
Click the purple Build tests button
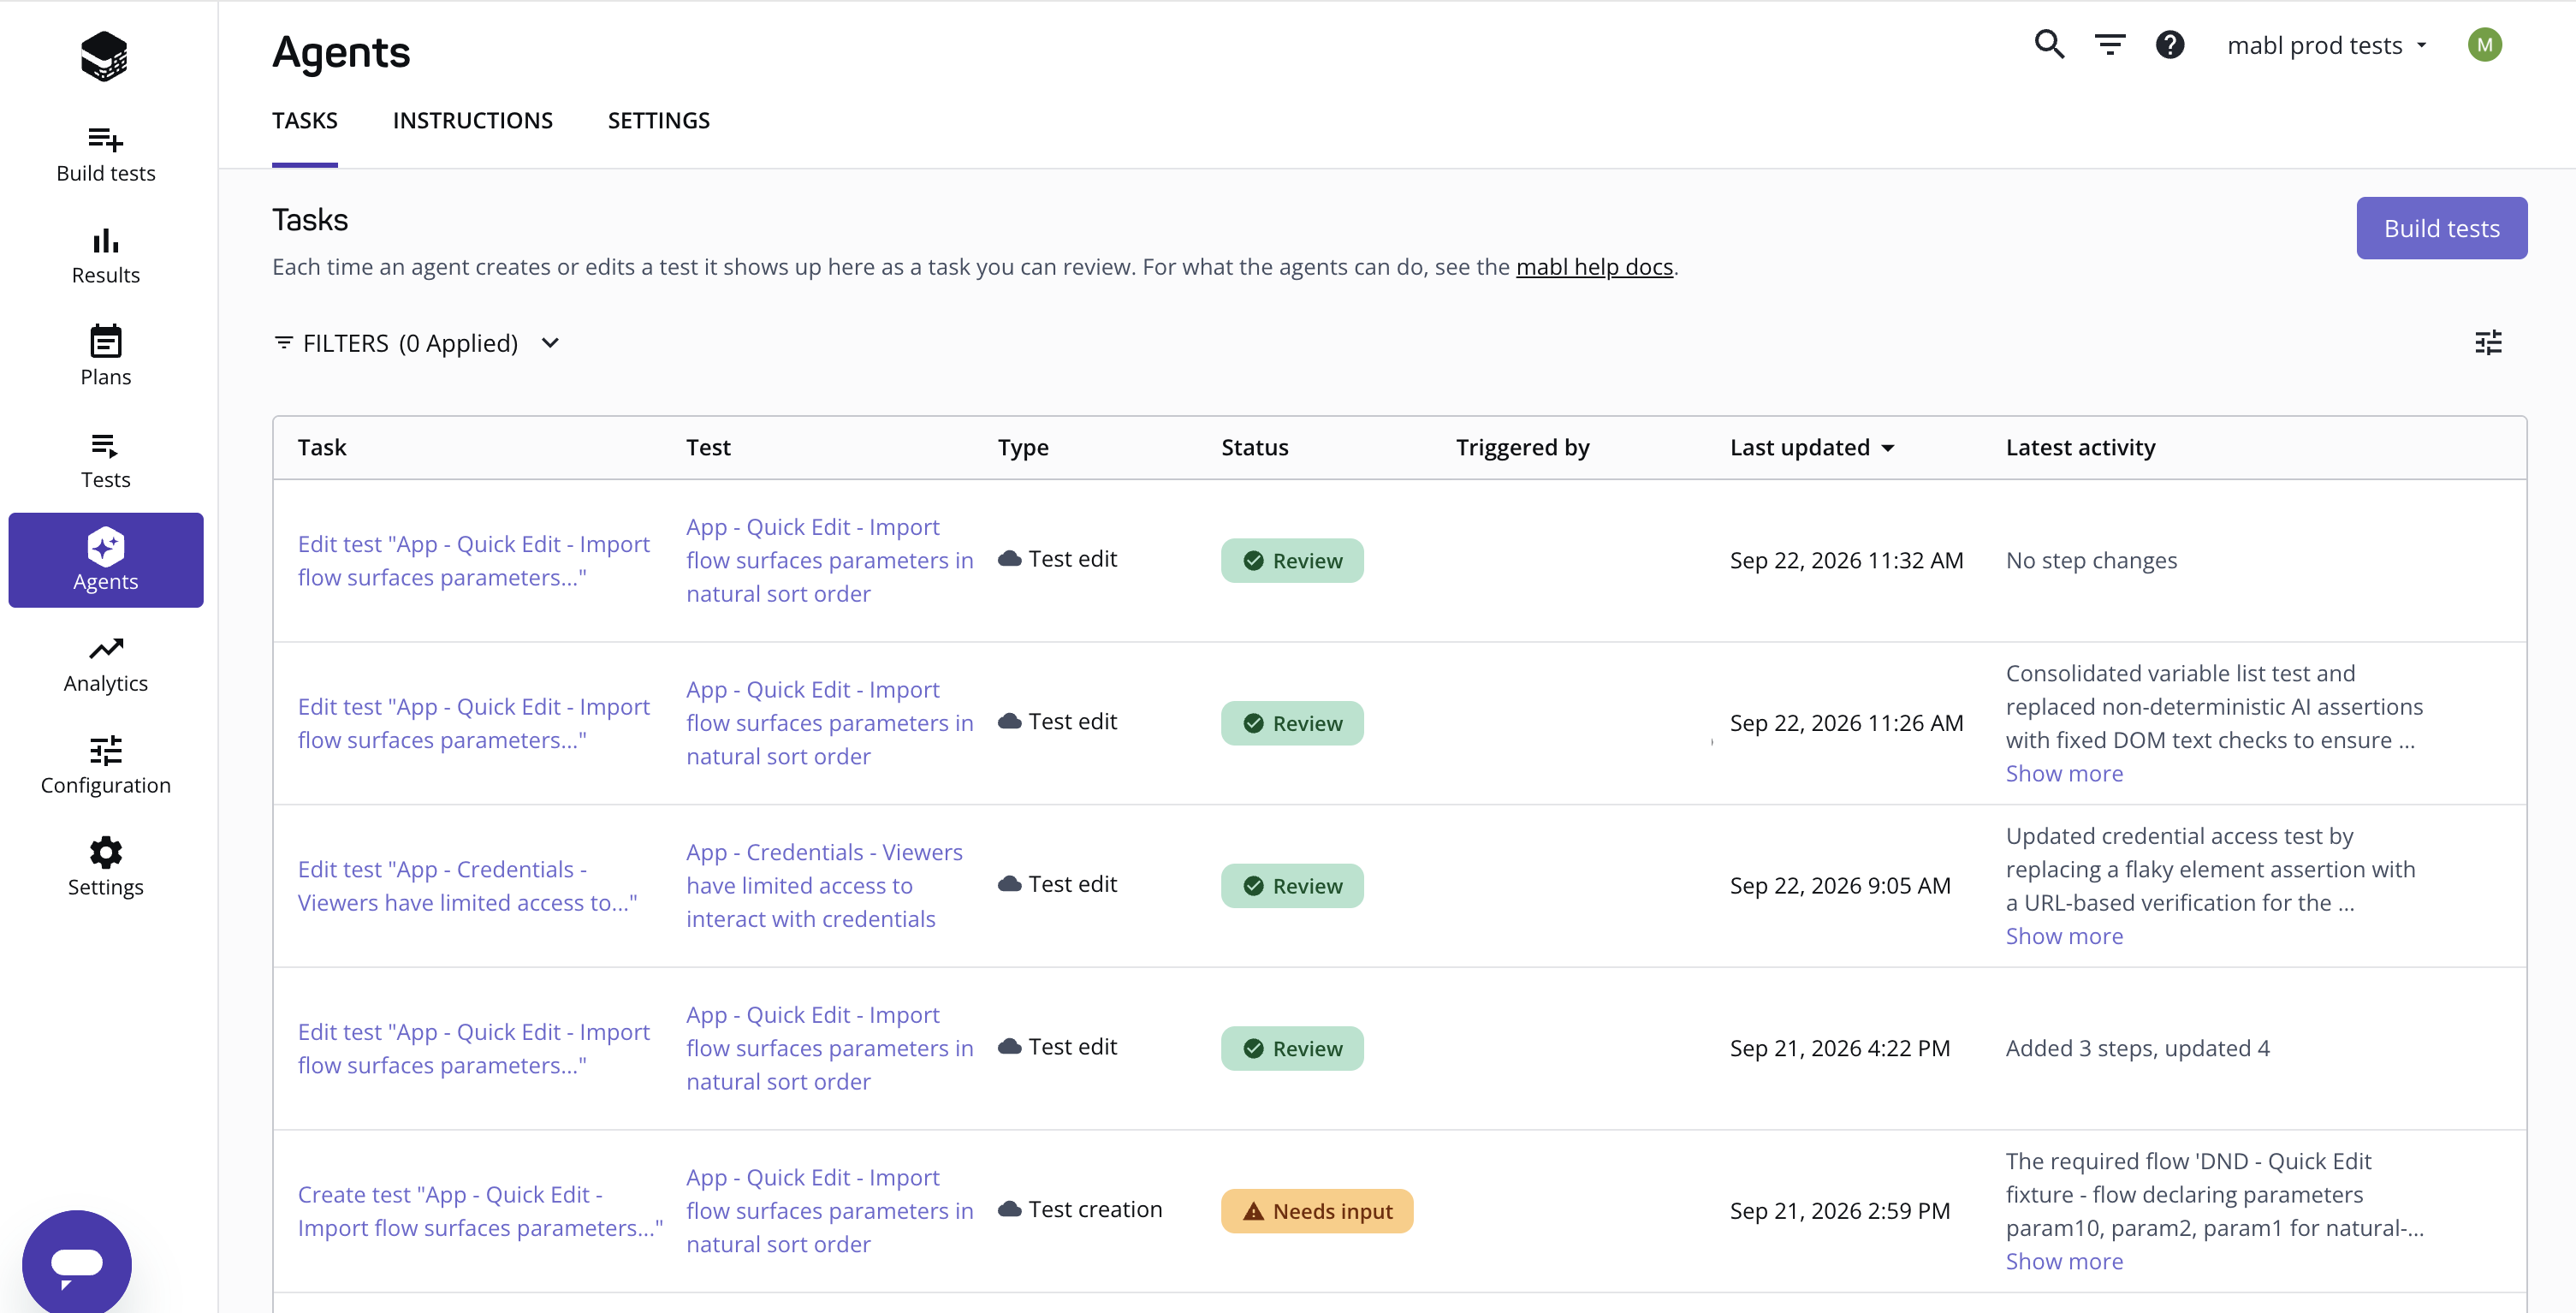(2441, 228)
